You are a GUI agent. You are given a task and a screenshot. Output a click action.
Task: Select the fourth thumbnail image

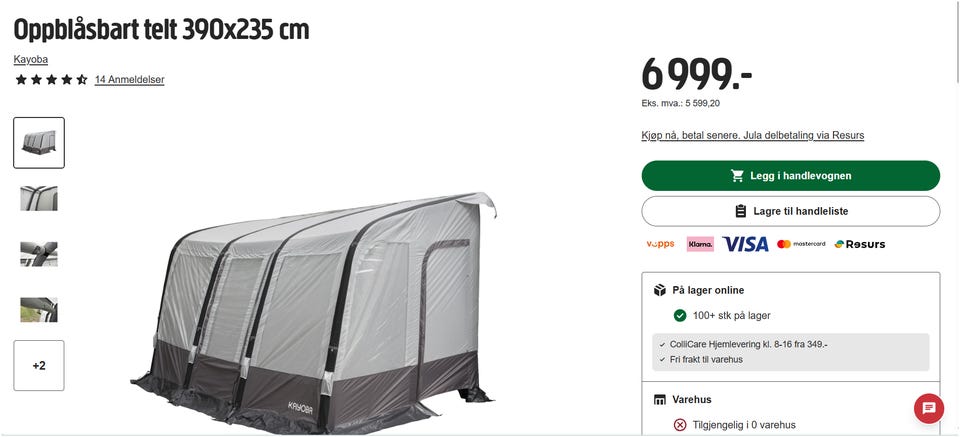[39, 310]
